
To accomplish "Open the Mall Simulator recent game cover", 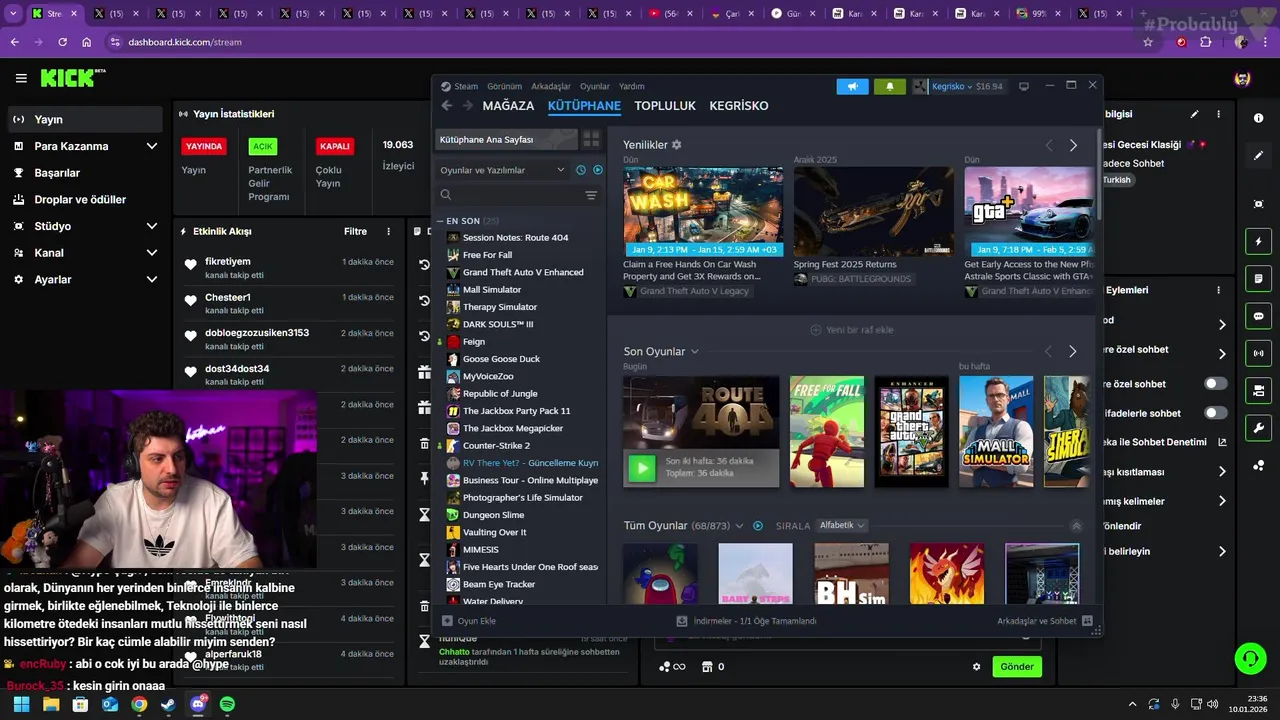I will (996, 432).
